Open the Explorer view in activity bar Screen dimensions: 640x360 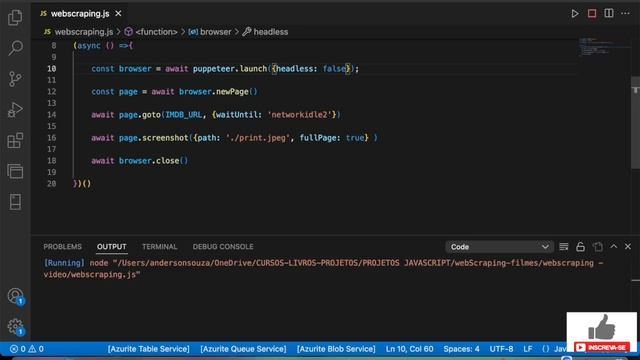click(x=15, y=17)
